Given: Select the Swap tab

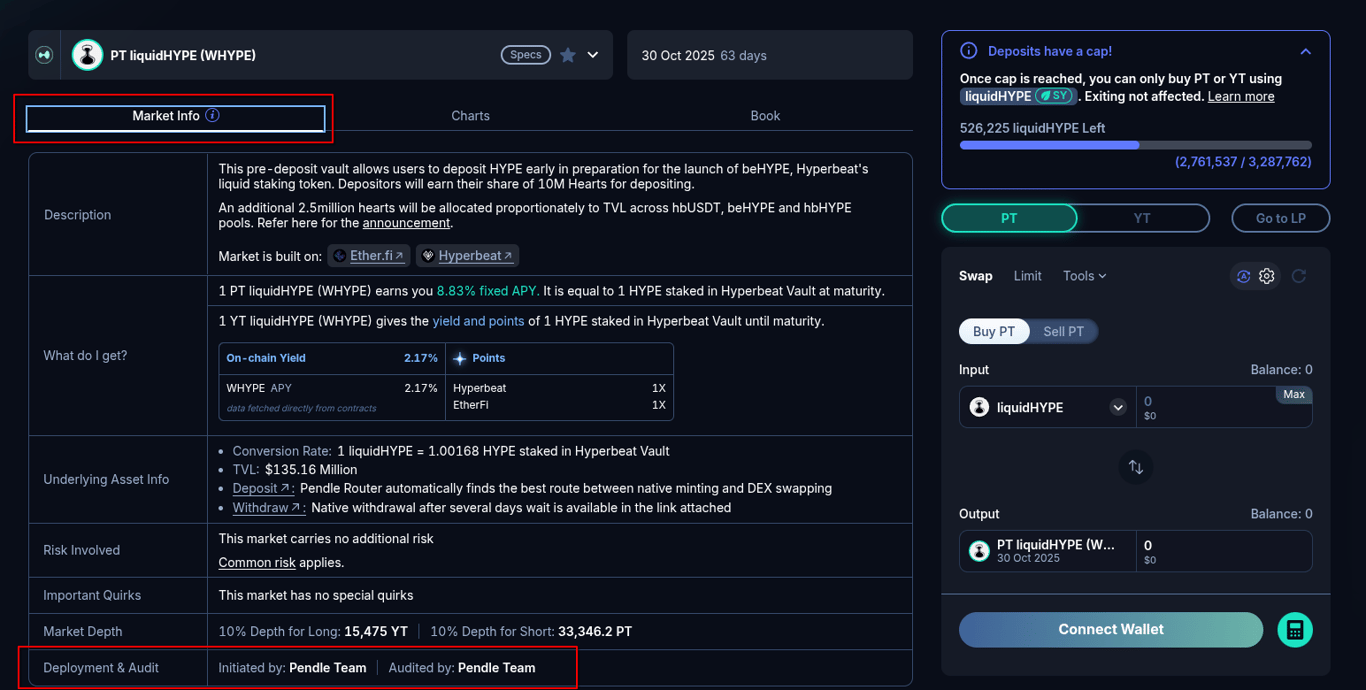Looking at the screenshot, I should pos(976,276).
